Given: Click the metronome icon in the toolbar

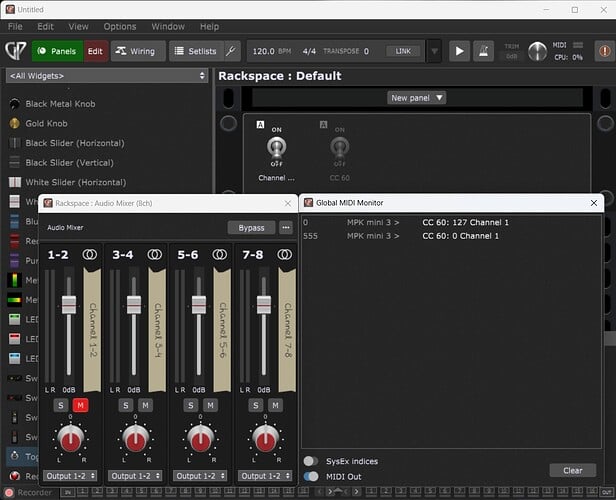Looking at the screenshot, I should point(483,51).
